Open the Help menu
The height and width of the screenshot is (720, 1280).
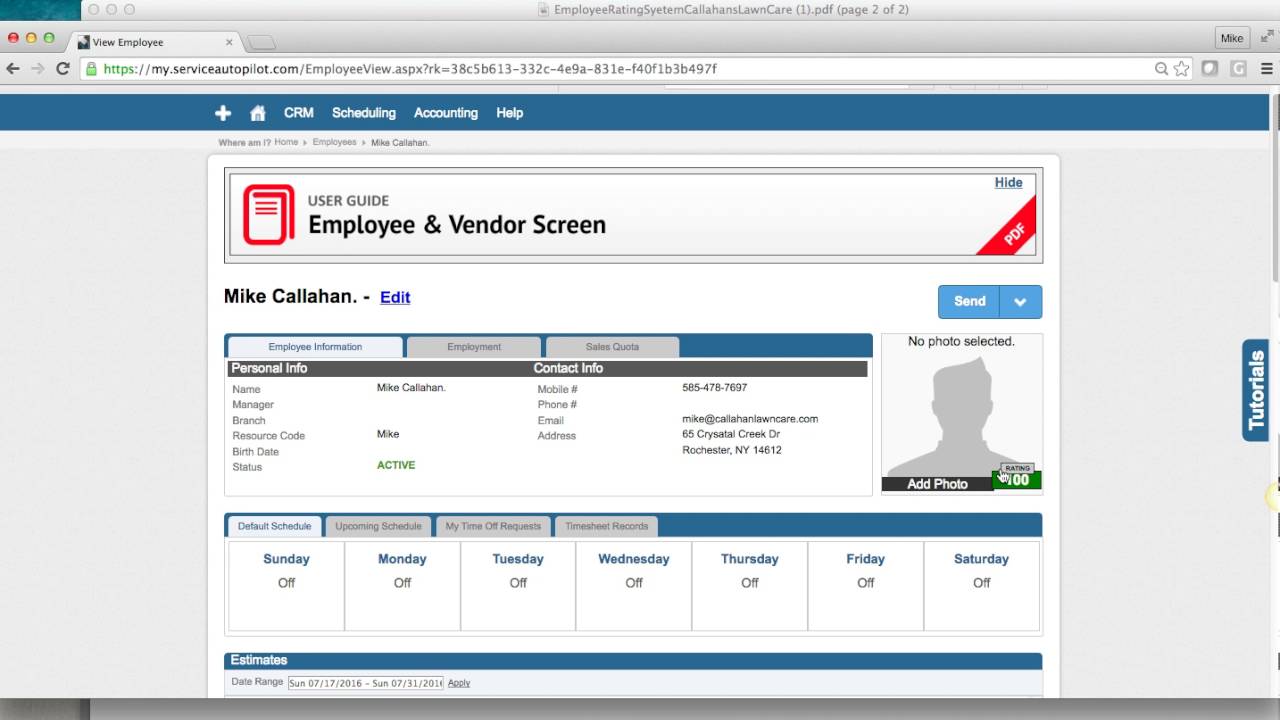pyautogui.click(x=509, y=113)
